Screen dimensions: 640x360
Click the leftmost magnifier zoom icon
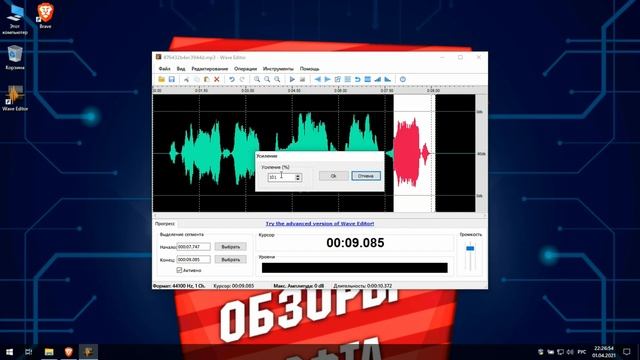tap(257, 79)
